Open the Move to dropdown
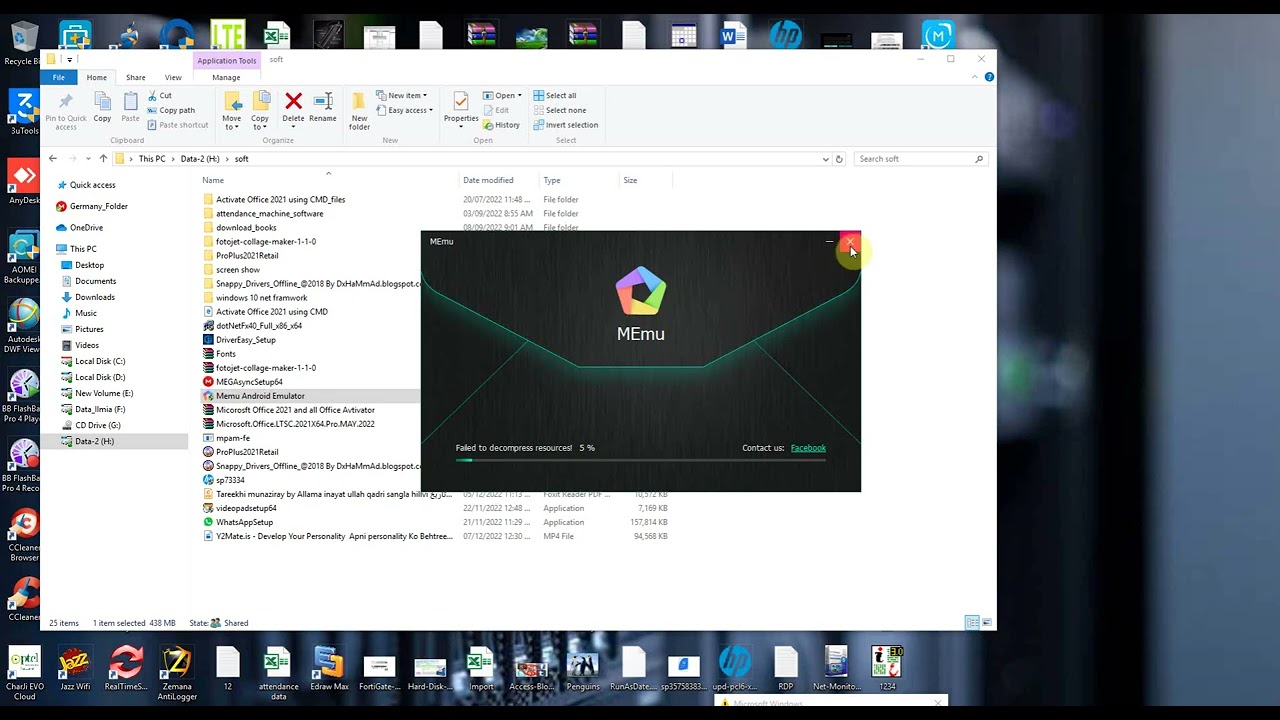Image resolution: width=1280 pixels, height=720 pixels. coord(232,111)
